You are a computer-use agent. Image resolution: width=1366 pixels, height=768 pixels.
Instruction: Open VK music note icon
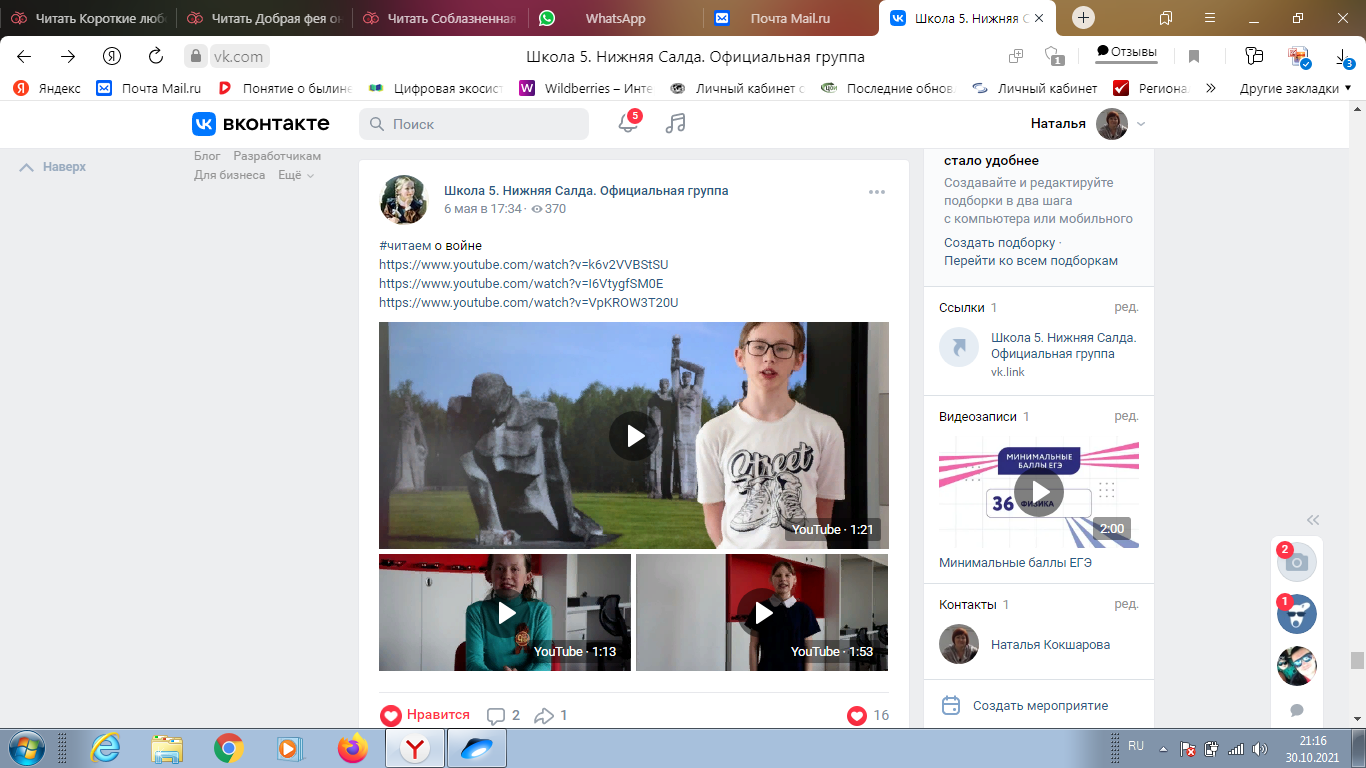pyautogui.click(x=676, y=123)
